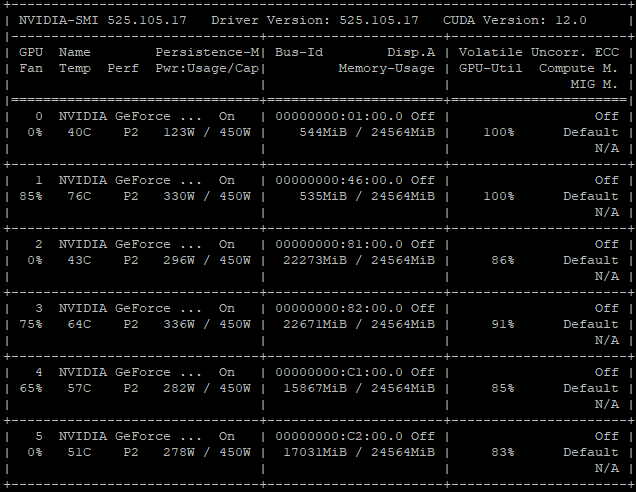Viewport: 636px width, 492px height.
Task: Click the Persistence-M column header
Action: pos(207,52)
